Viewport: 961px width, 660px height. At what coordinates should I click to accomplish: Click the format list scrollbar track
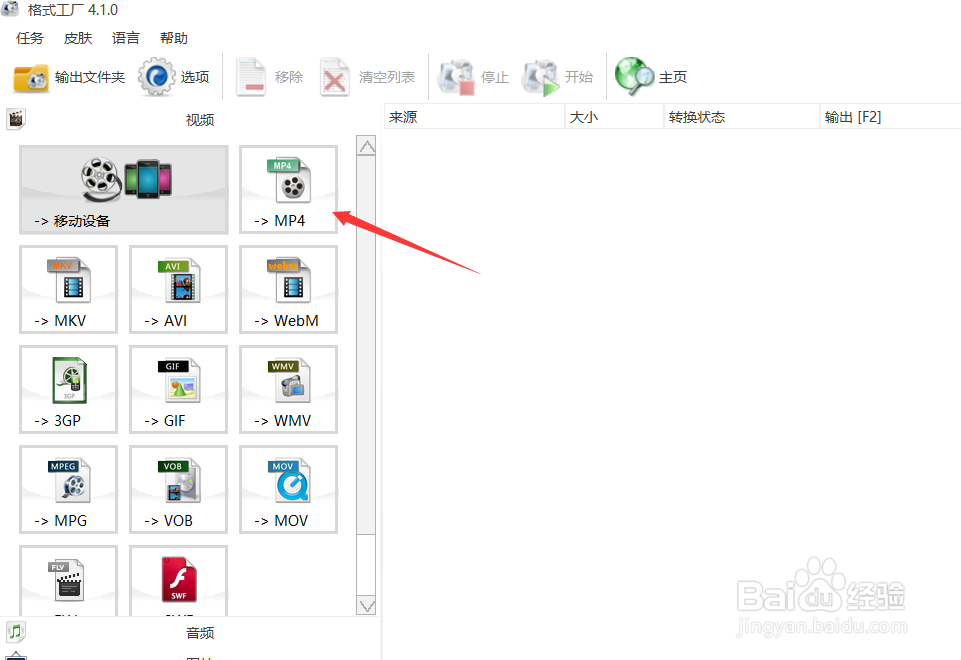tap(367, 564)
